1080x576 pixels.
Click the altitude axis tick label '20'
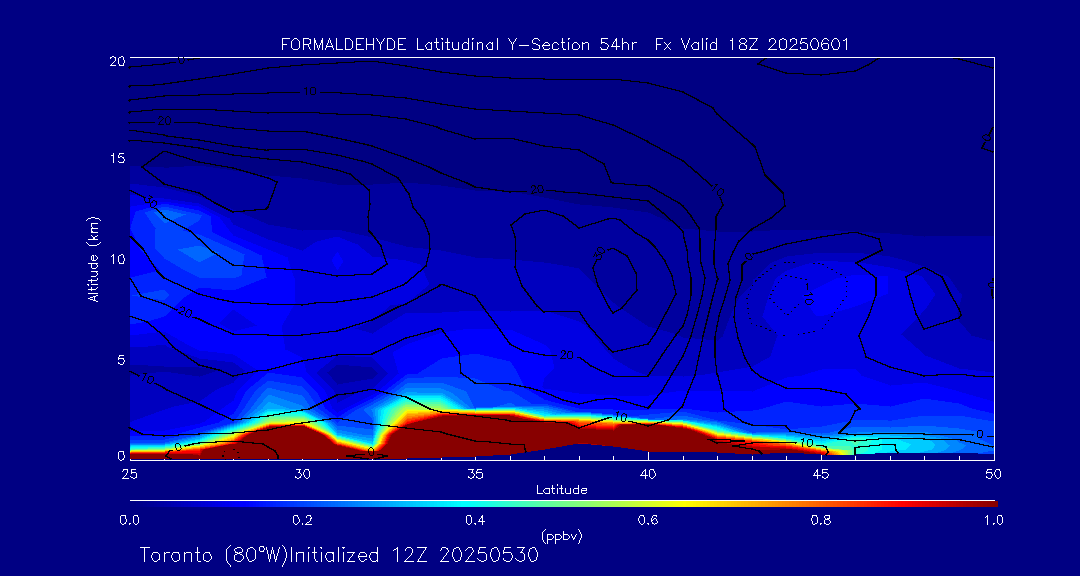(117, 61)
